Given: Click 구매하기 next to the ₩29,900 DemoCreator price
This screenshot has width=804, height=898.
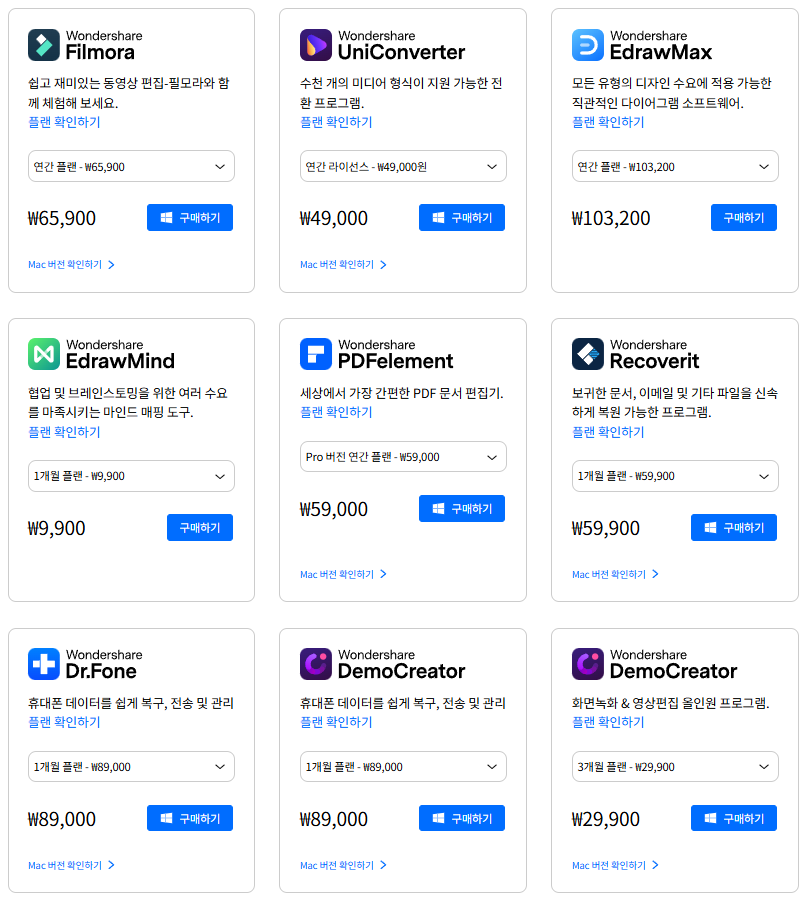Looking at the screenshot, I should [x=734, y=818].
